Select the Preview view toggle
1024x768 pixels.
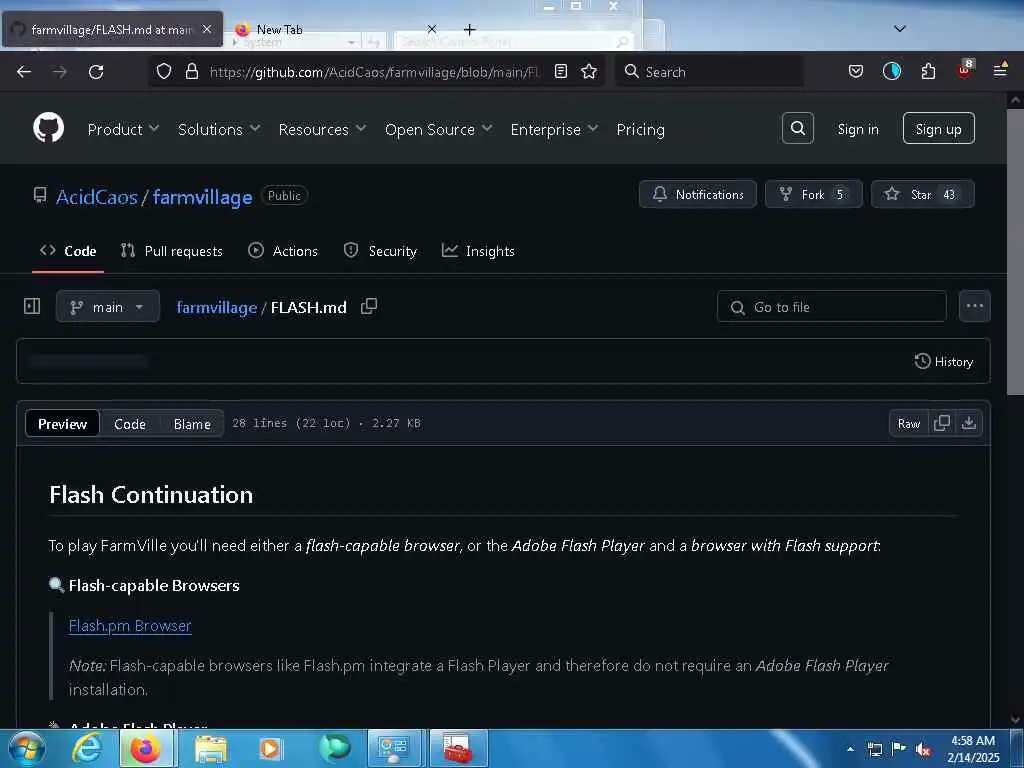point(62,423)
